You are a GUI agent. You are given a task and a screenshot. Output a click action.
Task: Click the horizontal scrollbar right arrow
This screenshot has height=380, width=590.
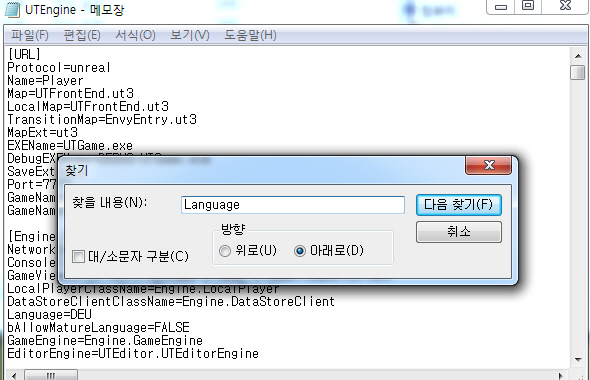click(560, 375)
